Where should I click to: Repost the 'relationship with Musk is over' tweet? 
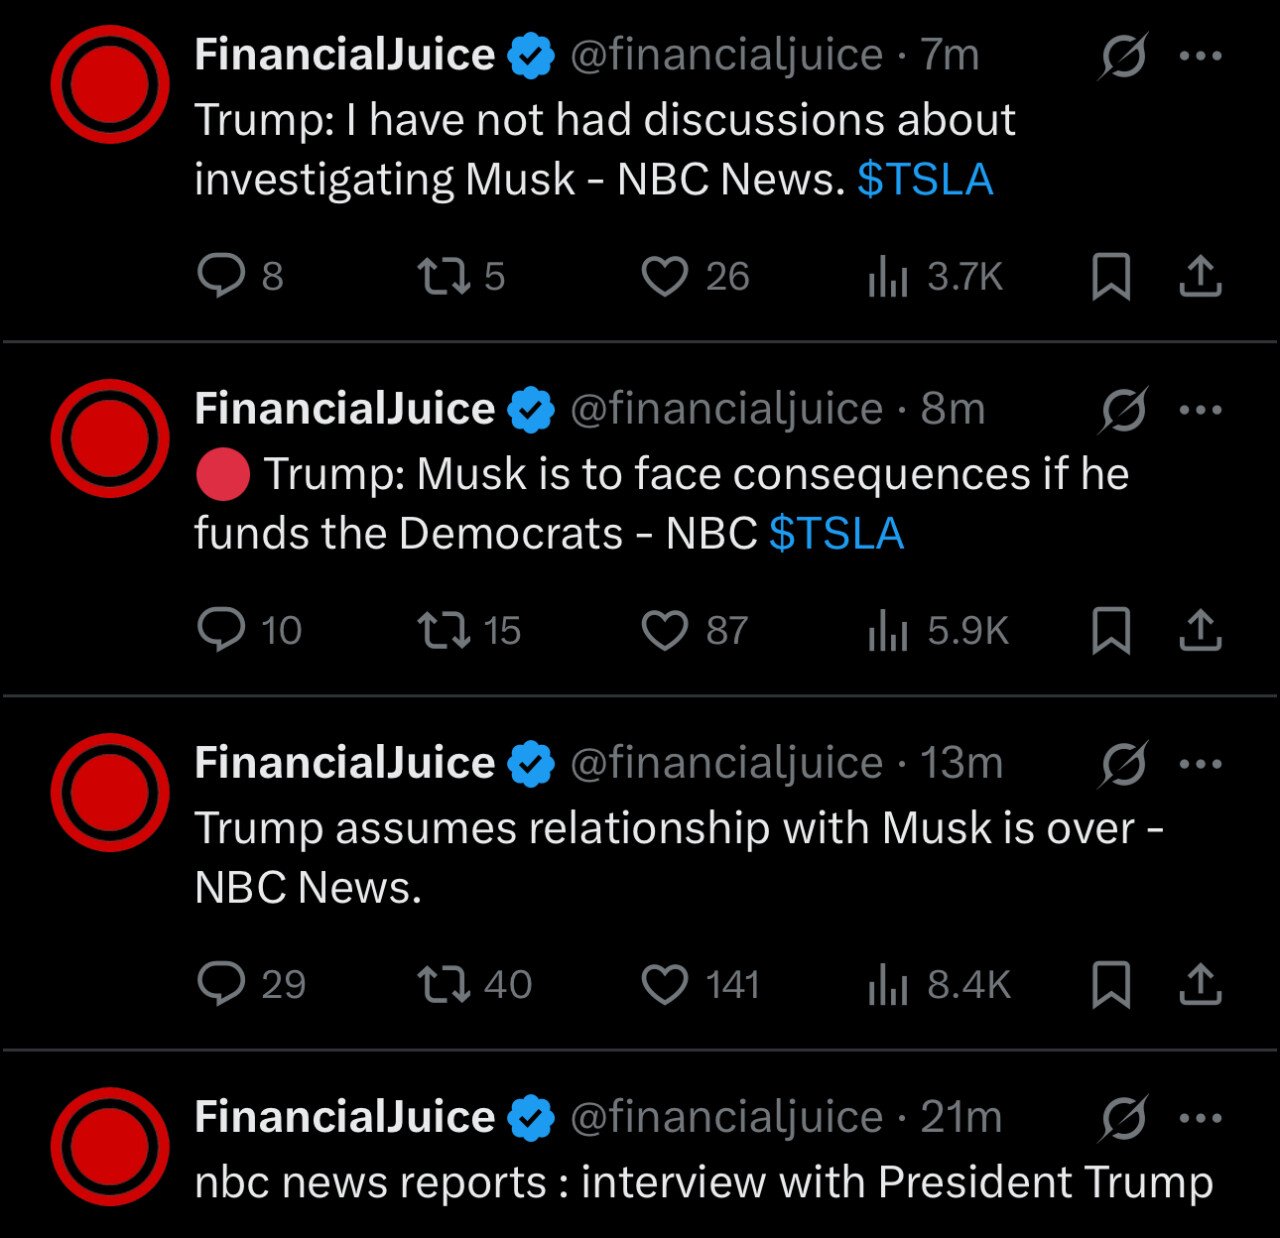click(443, 984)
